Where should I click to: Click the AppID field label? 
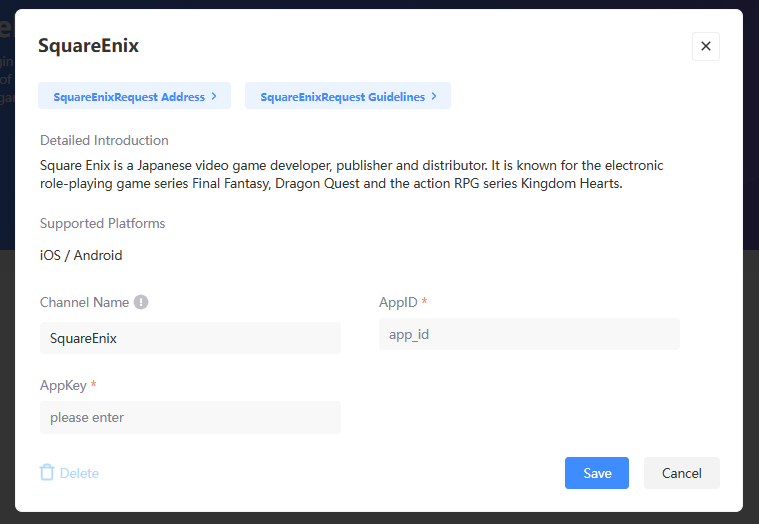[398, 302]
